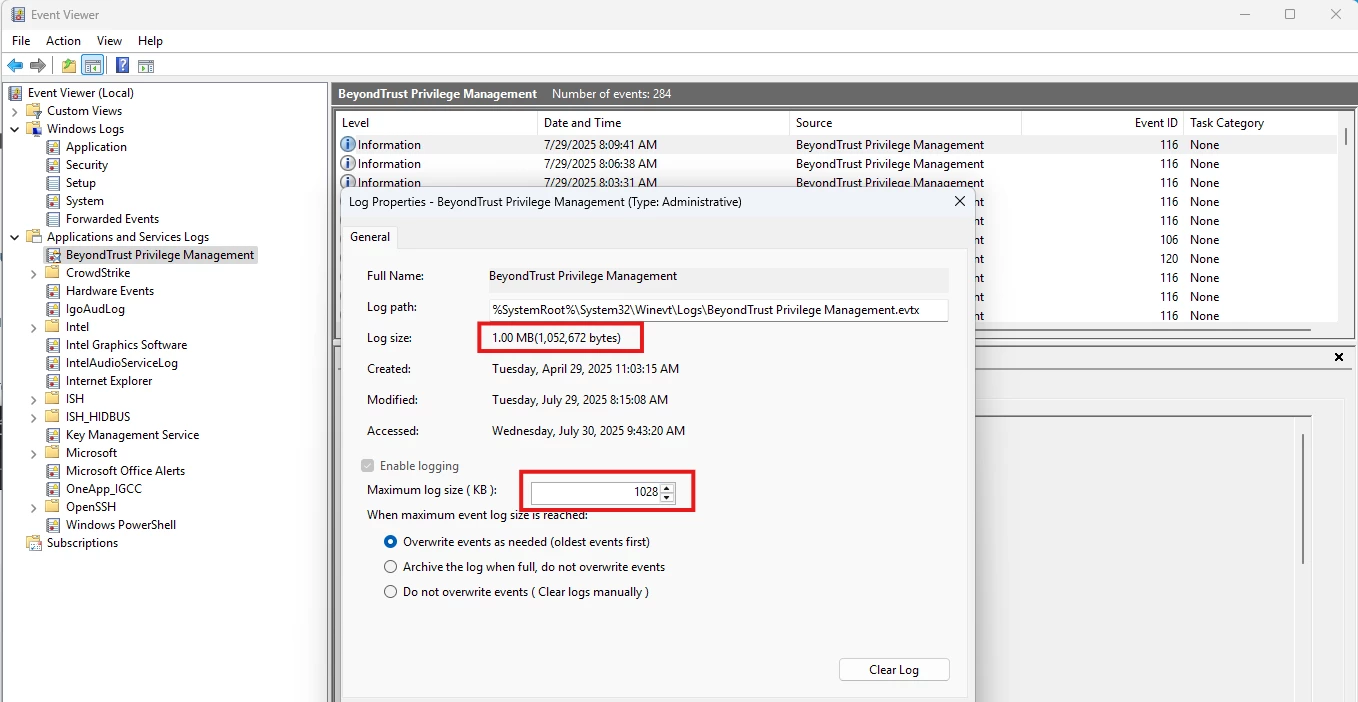Click the Up One Level folder icon
This screenshot has height=702, width=1358.
tap(68, 66)
